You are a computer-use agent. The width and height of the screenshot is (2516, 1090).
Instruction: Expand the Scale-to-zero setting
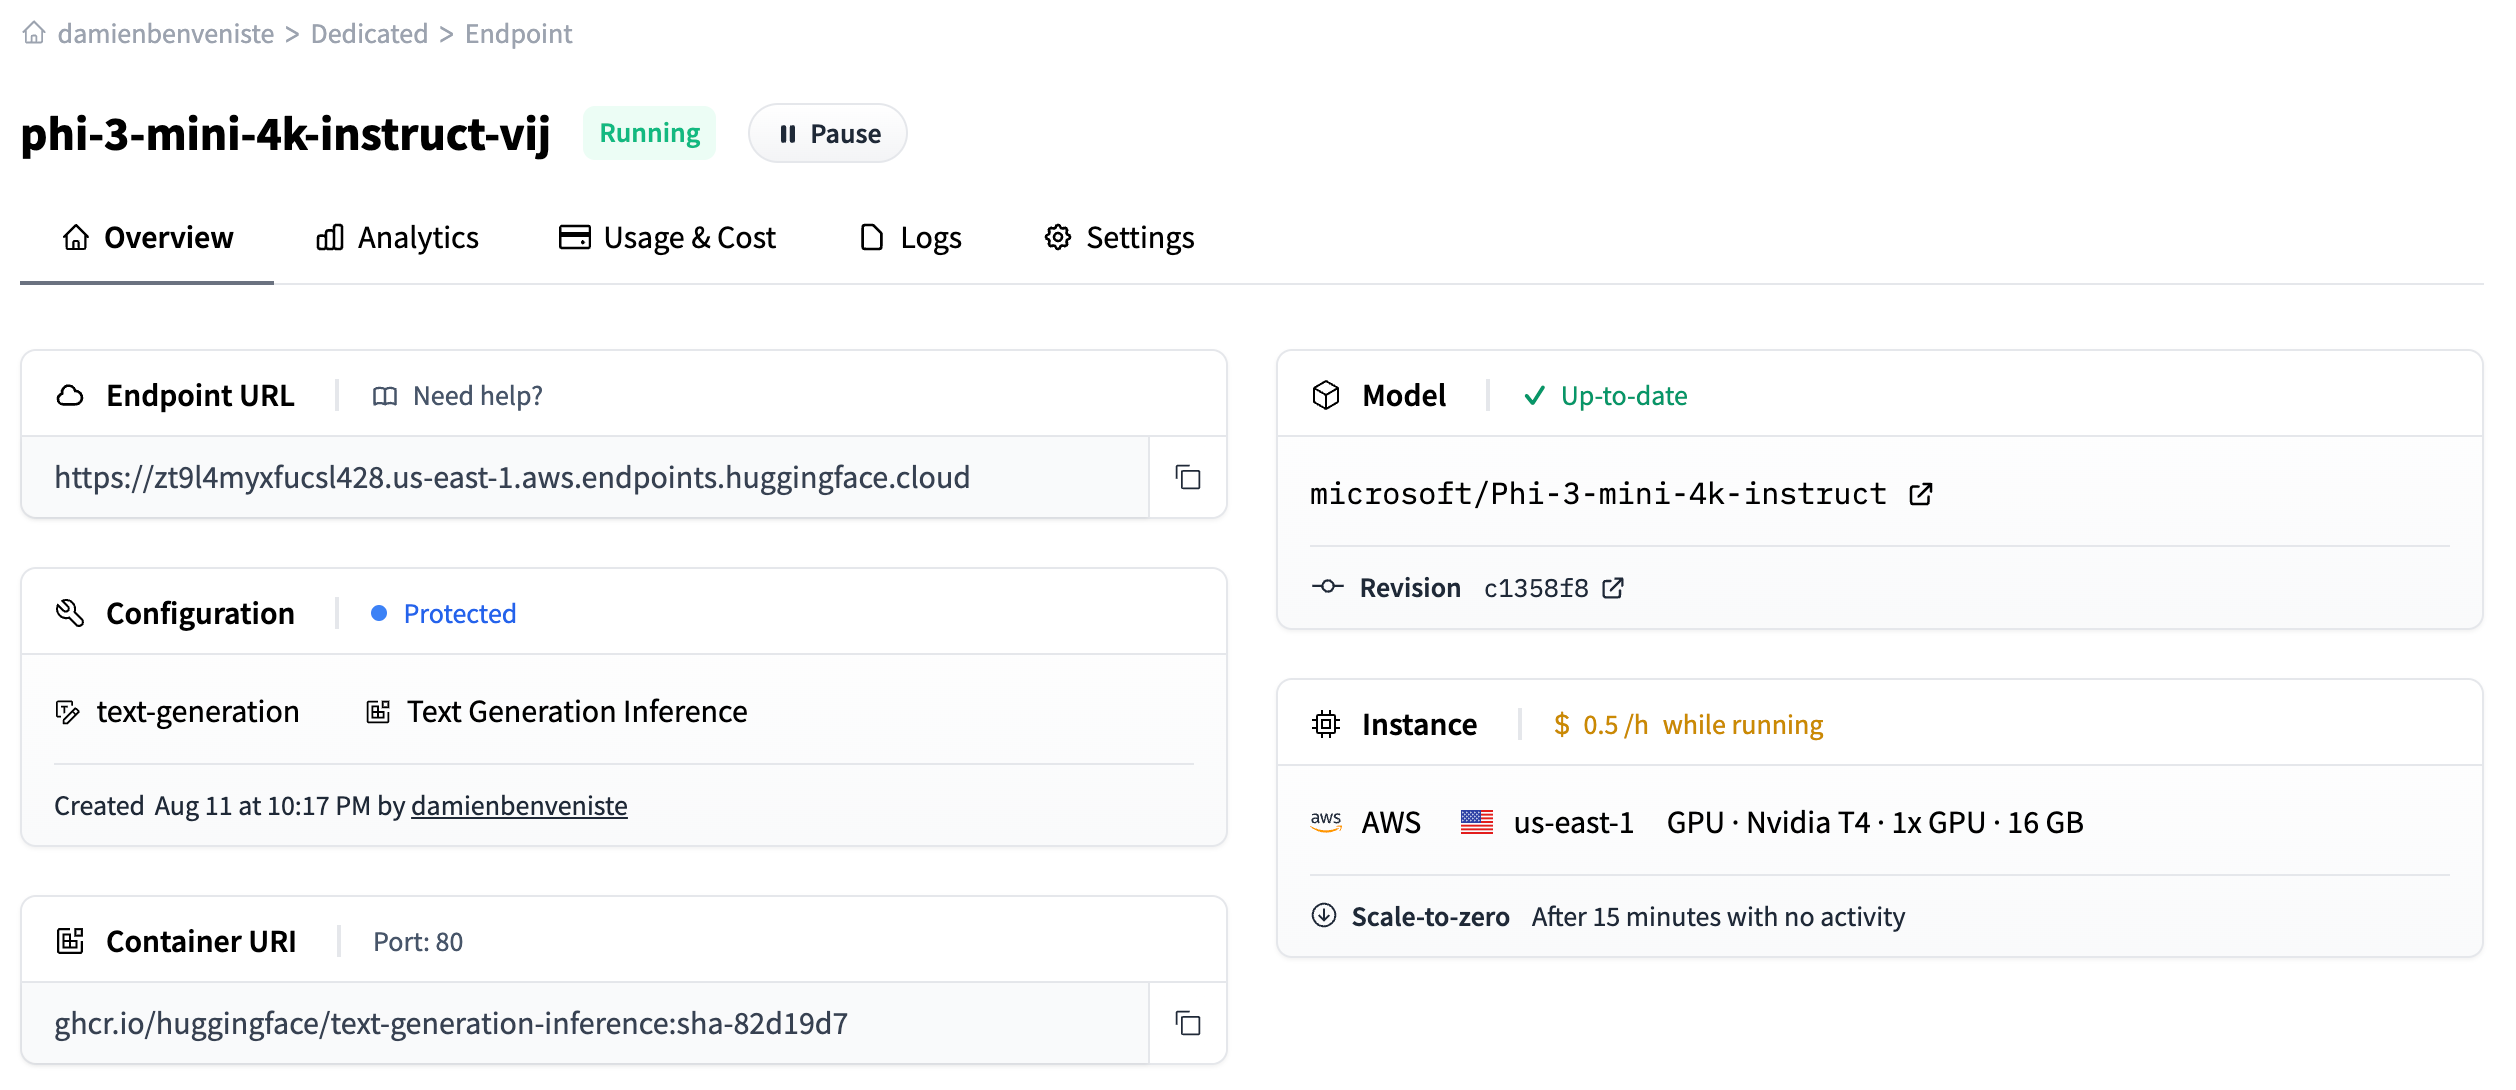click(1430, 915)
